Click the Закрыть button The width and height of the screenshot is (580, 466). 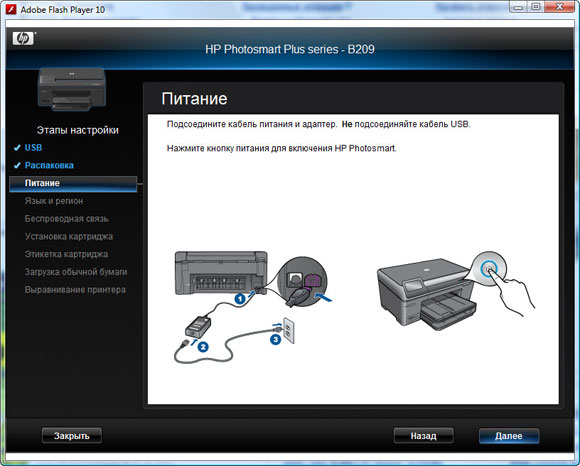pos(72,436)
